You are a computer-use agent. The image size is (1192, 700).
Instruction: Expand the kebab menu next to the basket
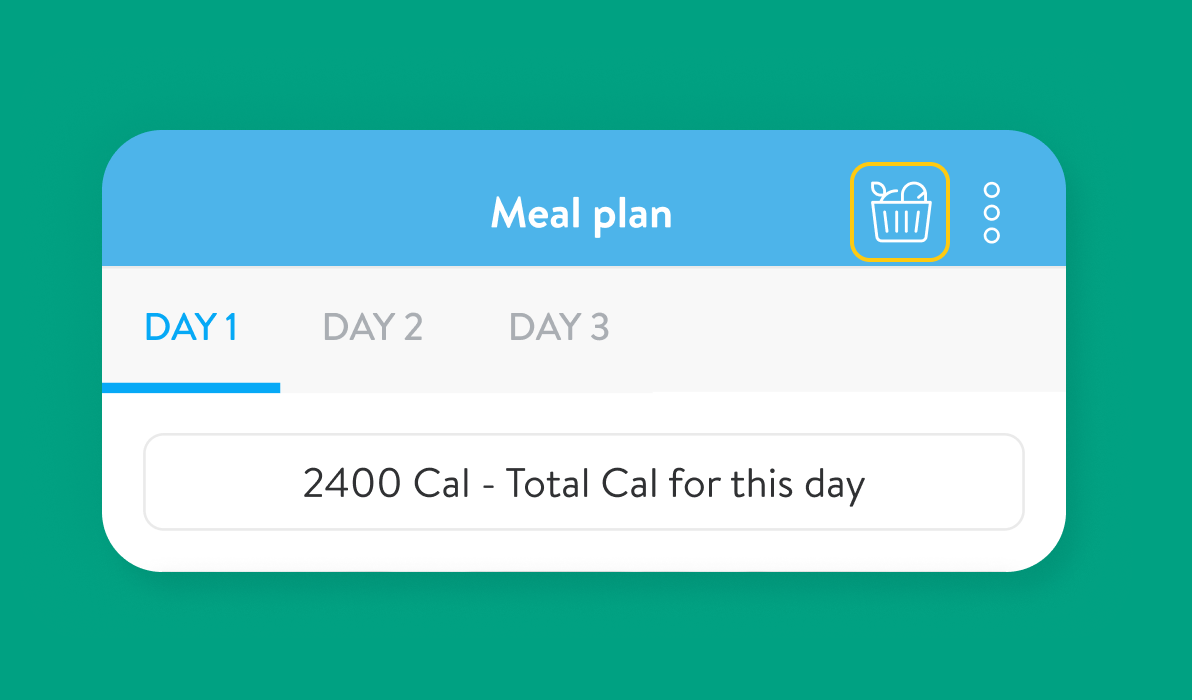point(991,212)
